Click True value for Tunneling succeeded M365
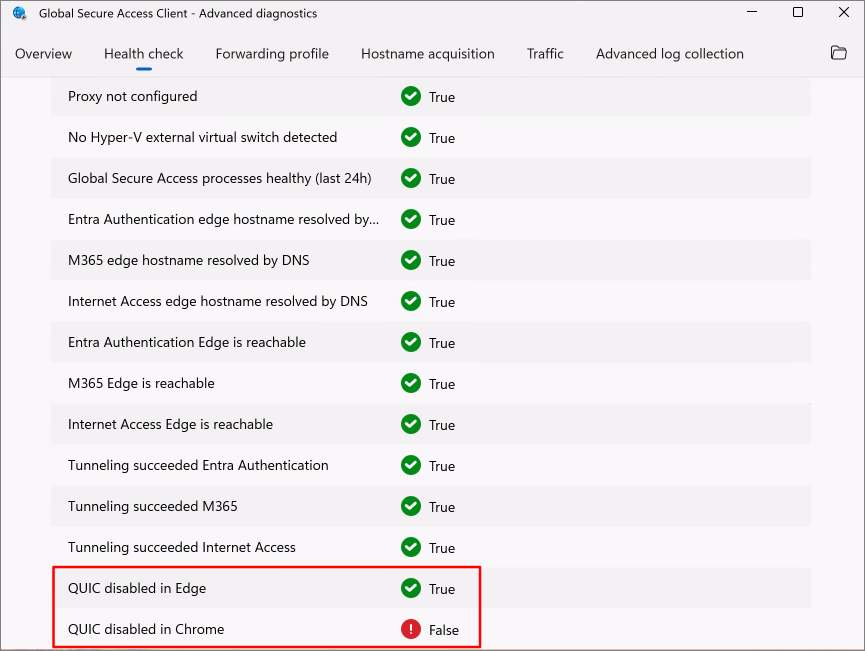 coord(442,508)
